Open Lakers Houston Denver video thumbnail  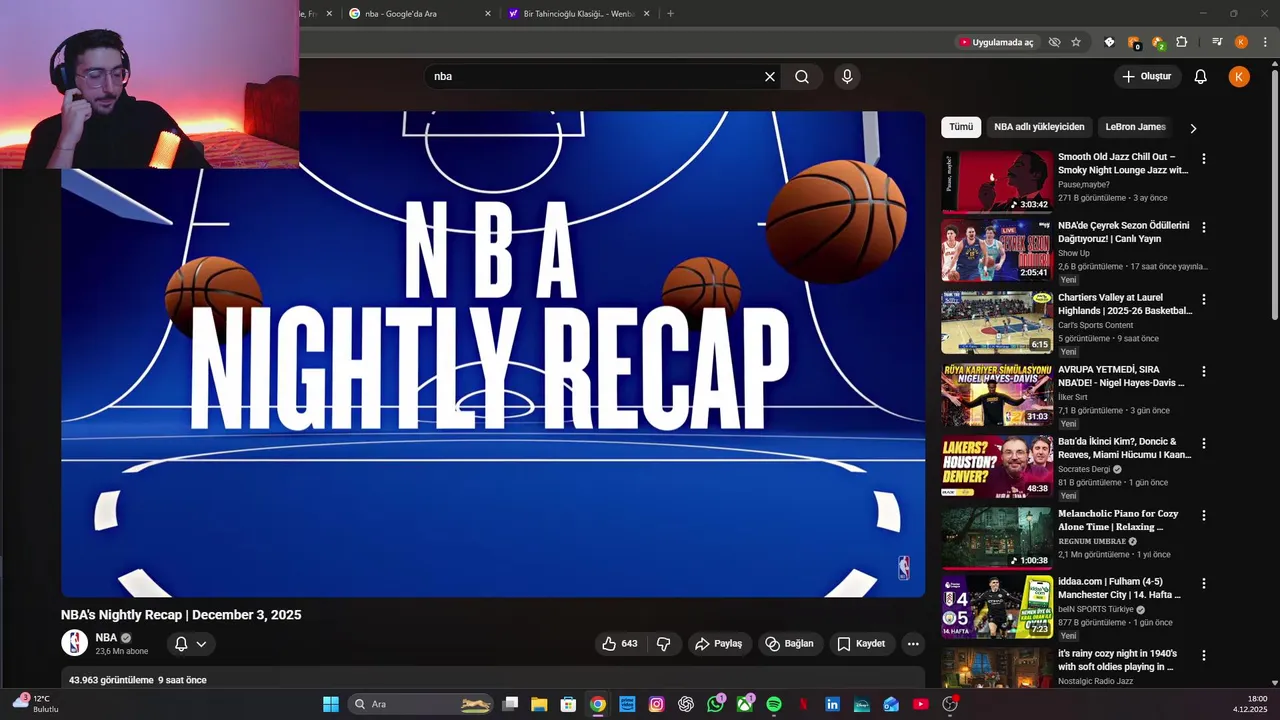coord(997,466)
